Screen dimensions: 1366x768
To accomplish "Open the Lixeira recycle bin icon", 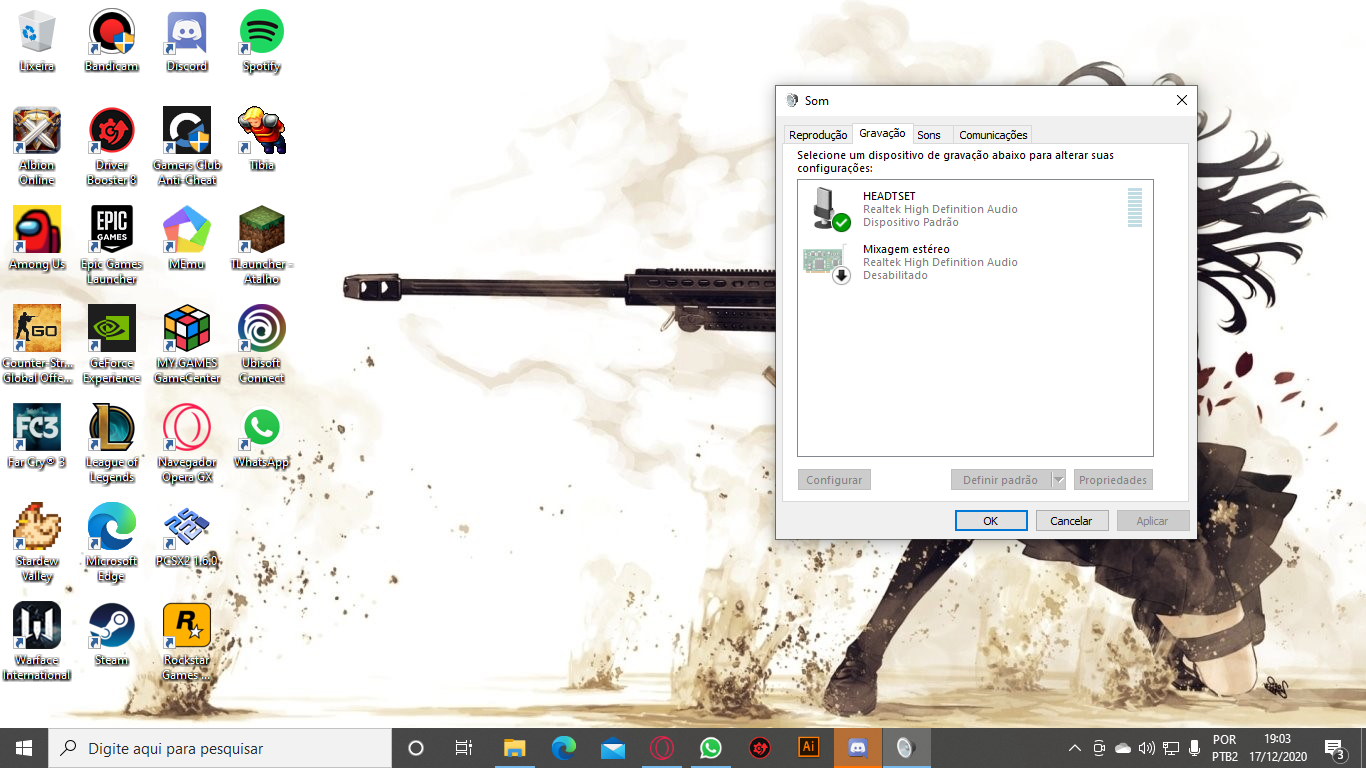I will (x=37, y=40).
